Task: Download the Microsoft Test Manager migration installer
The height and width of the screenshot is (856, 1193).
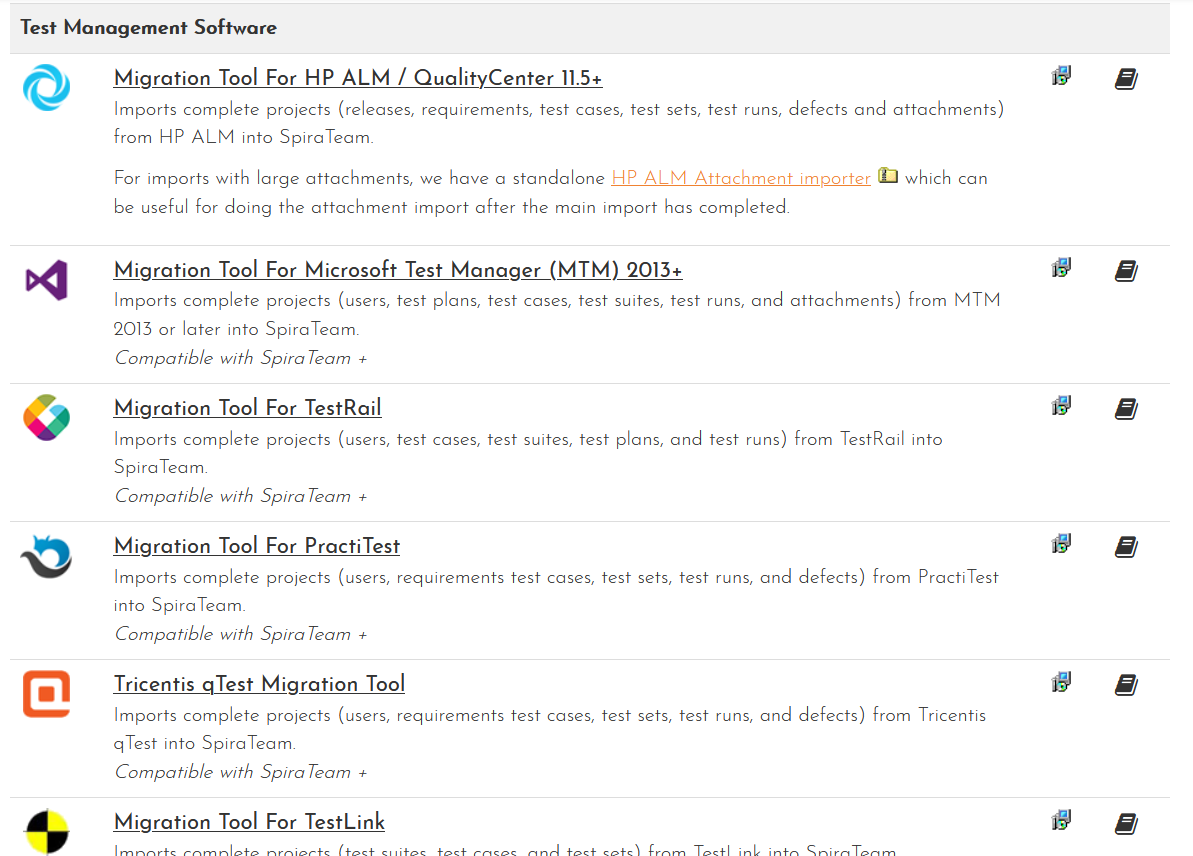Action: 1061,268
